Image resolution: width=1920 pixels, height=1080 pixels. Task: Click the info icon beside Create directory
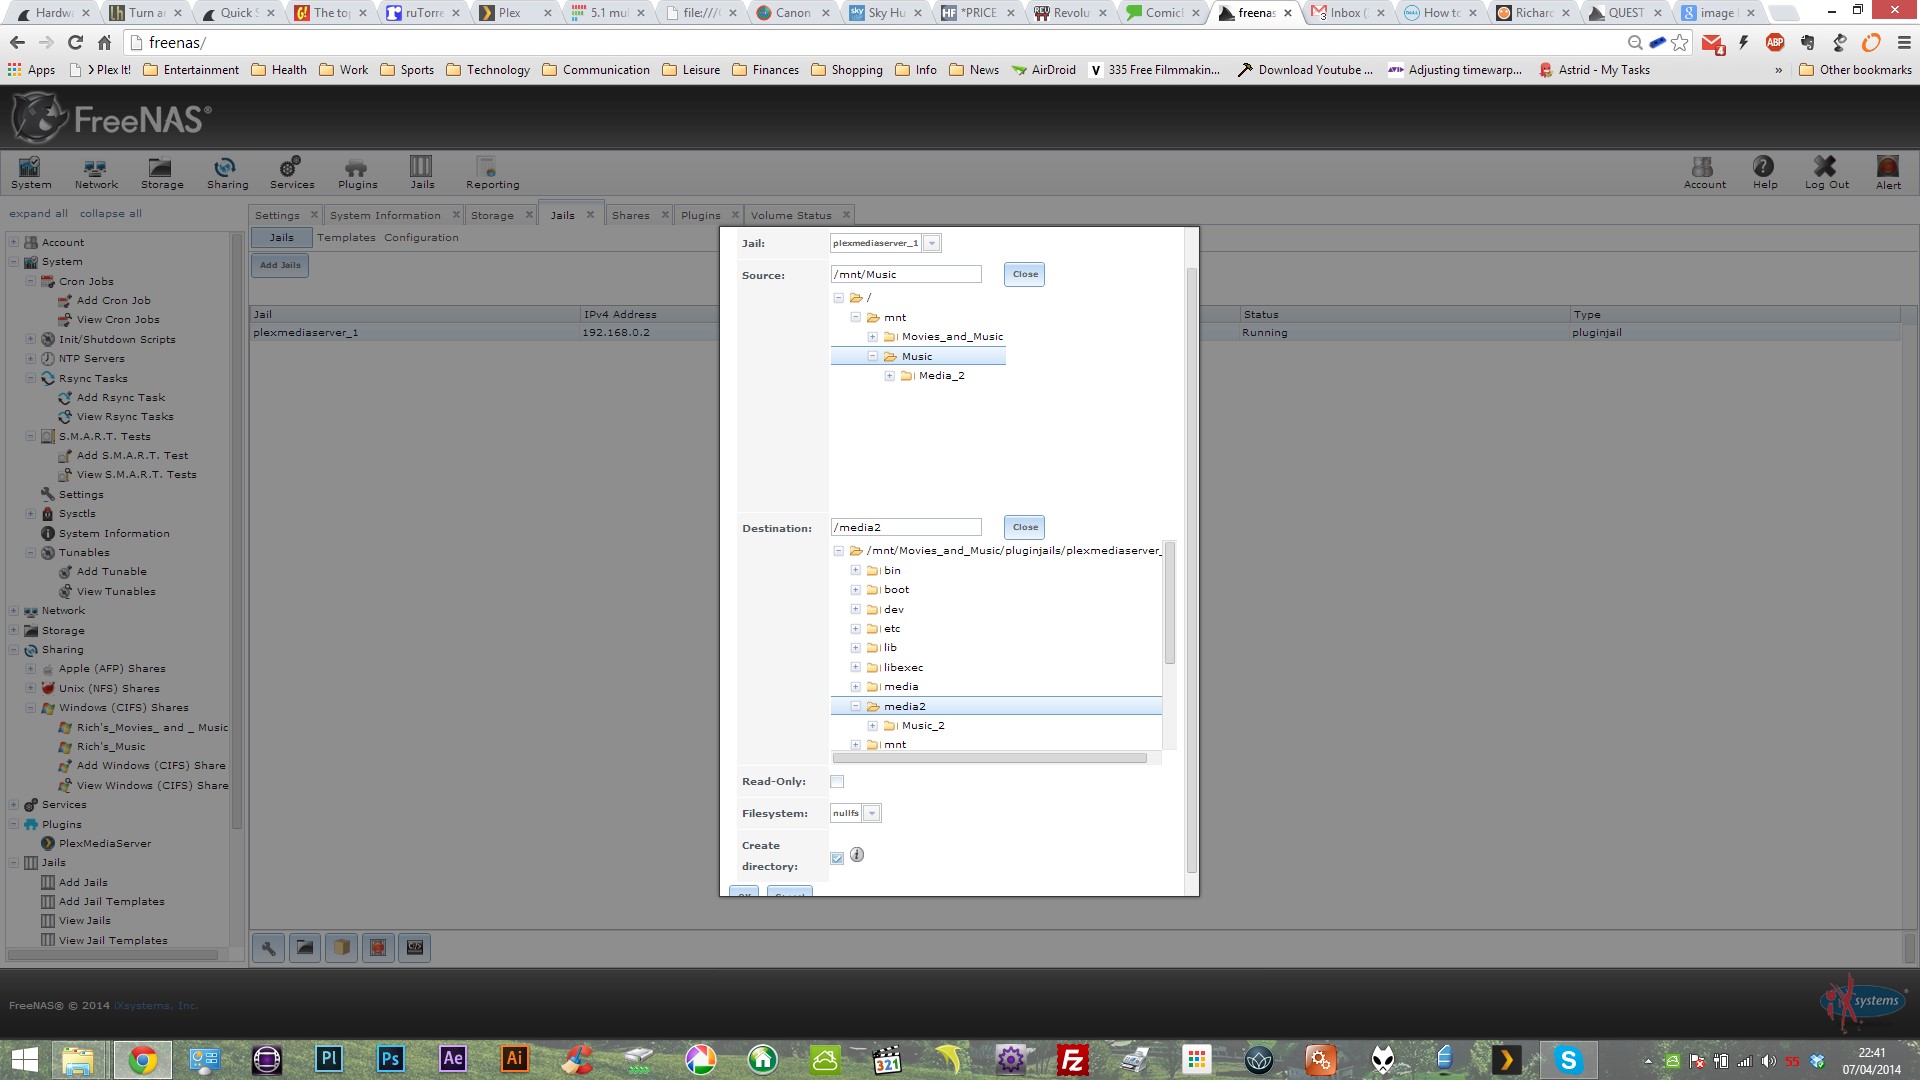point(857,855)
